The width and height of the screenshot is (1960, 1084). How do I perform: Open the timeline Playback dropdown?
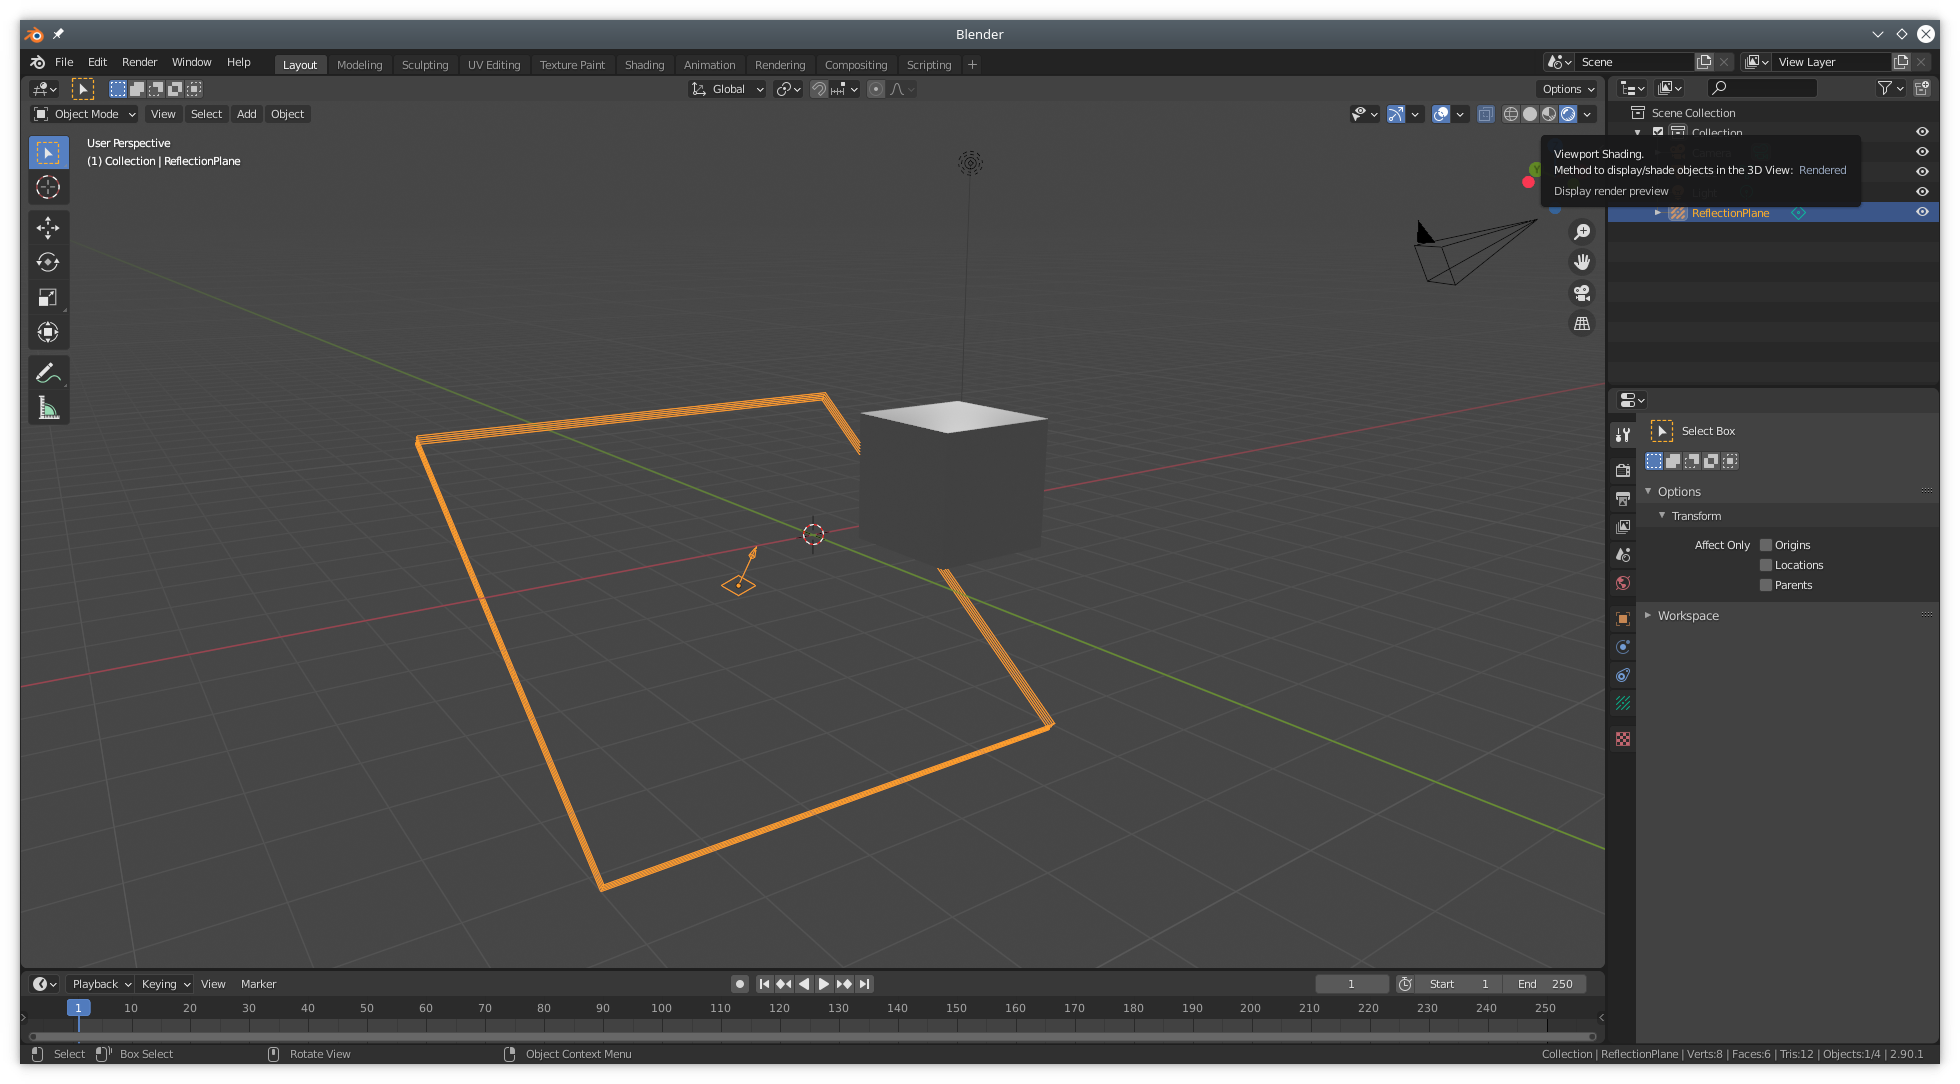click(101, 984)
